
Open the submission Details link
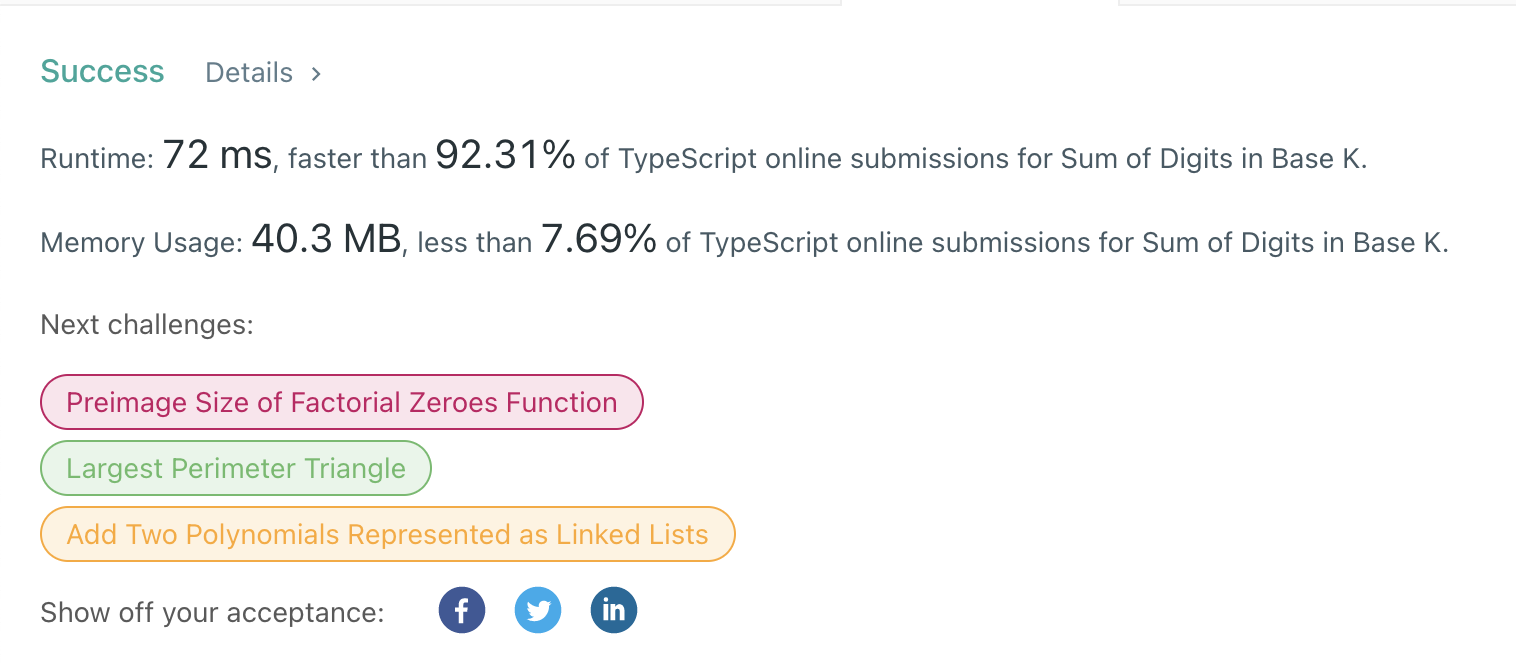pos(249,73)
